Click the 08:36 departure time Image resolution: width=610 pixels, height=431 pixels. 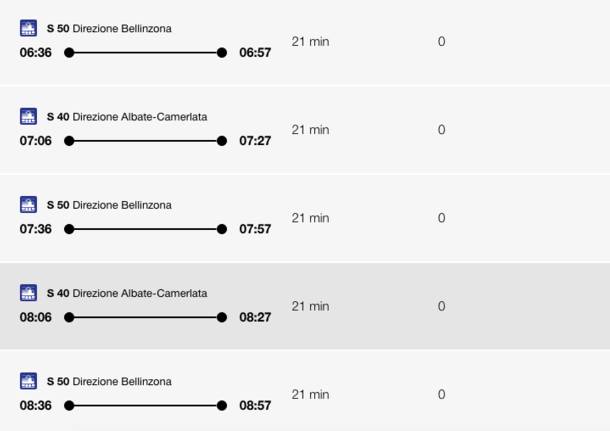pos(35,406)
